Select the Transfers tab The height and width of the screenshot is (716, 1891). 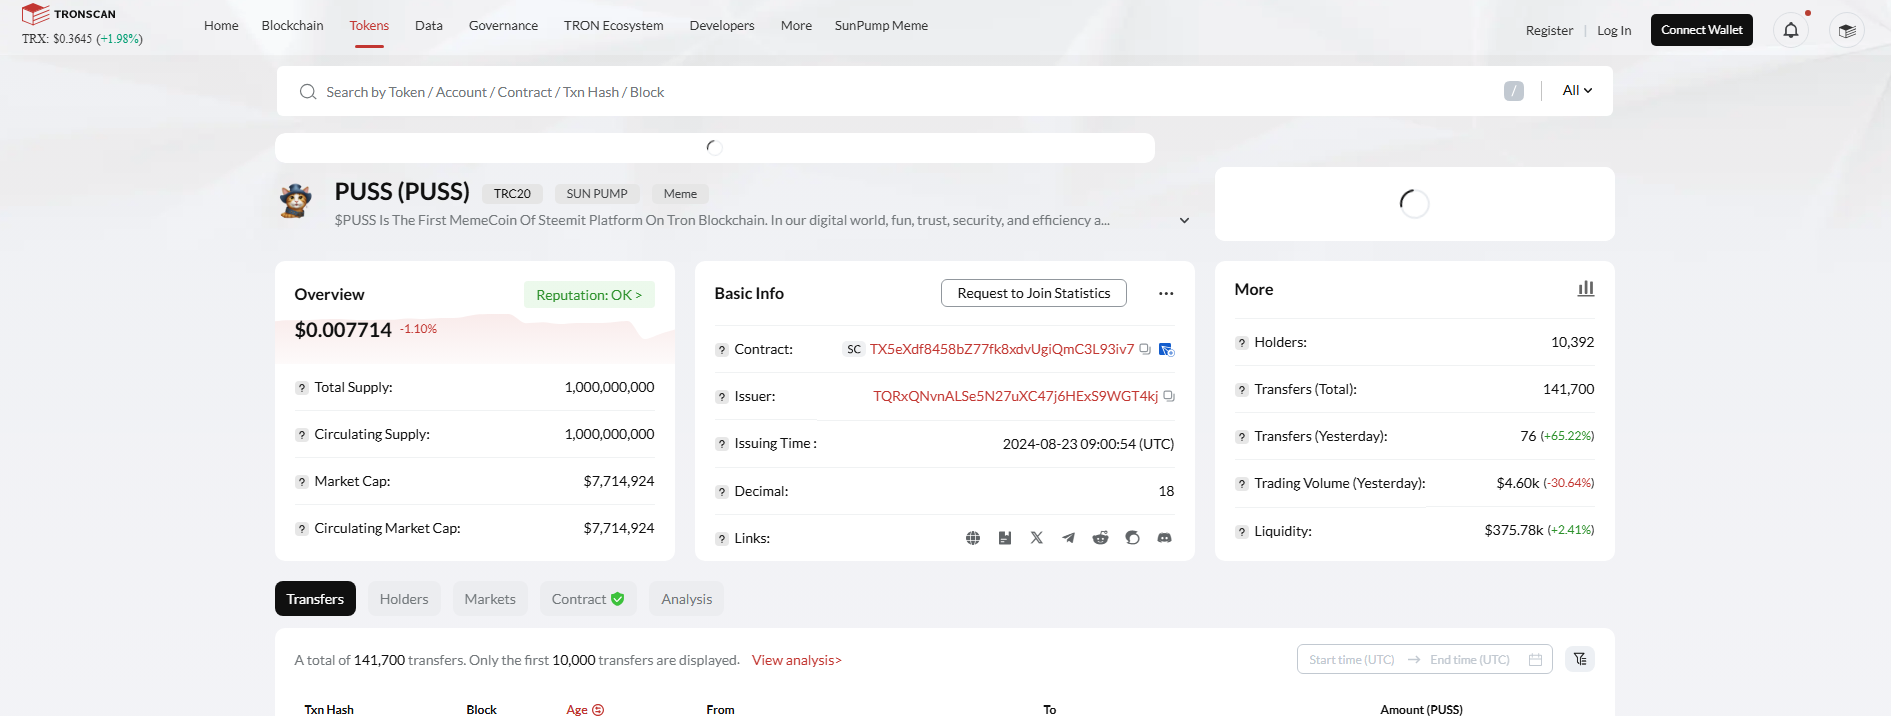click(315, 599)
